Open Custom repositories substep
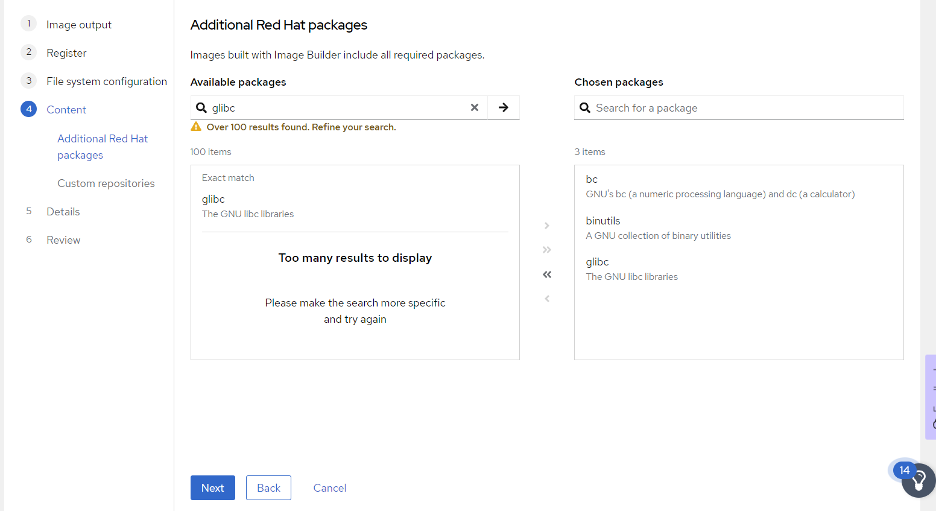Image resolution: width=936 pixels, height=512 pixels. point(106,183)
